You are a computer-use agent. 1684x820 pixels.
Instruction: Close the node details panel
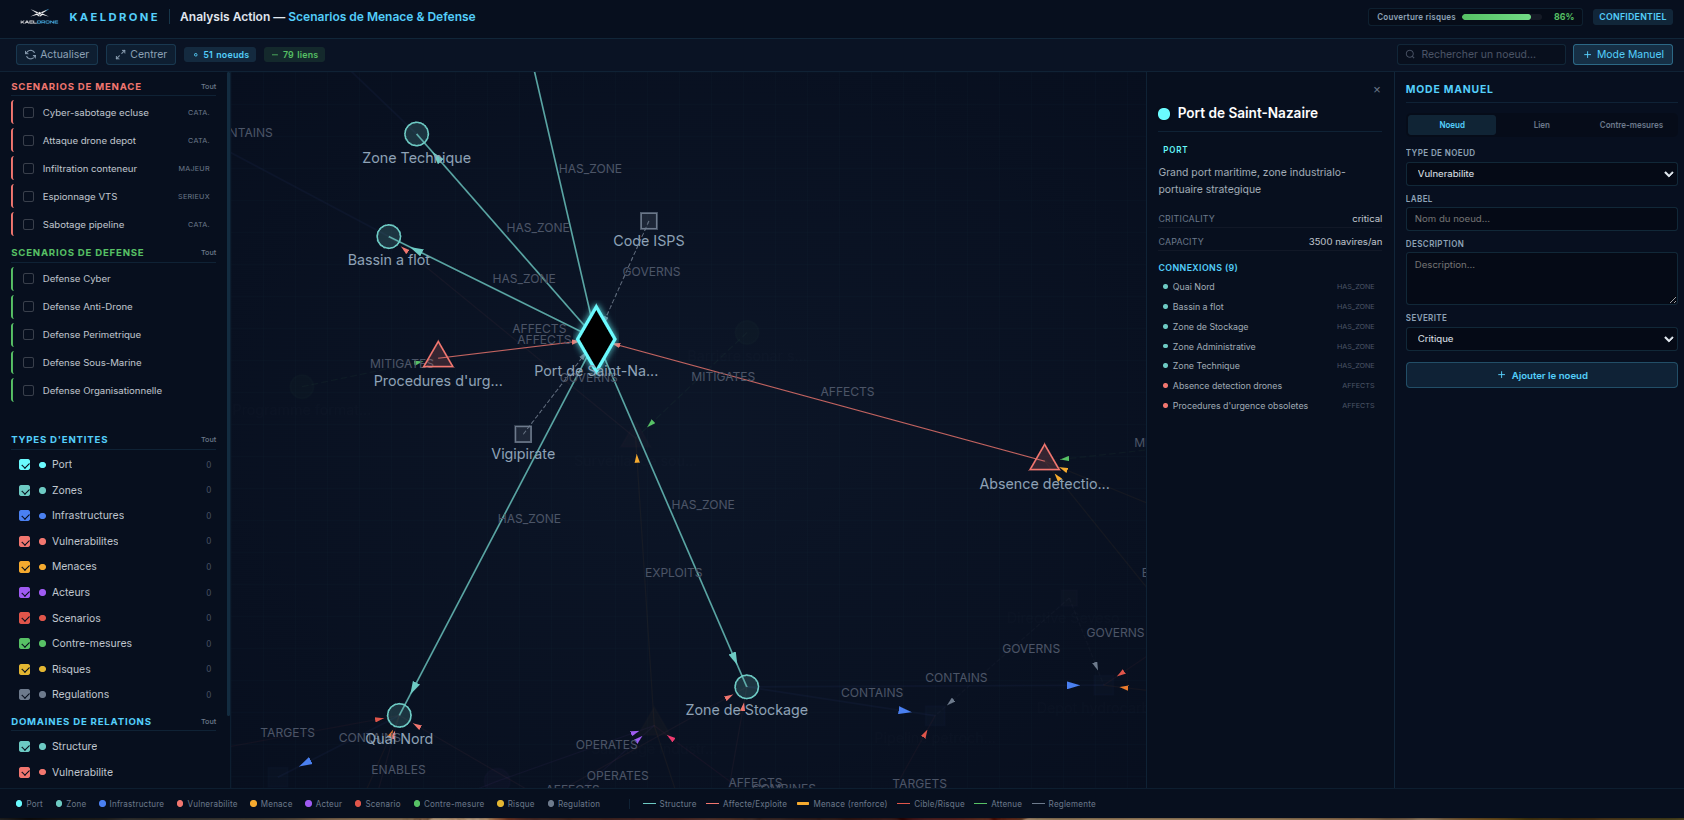(1377, 90)
